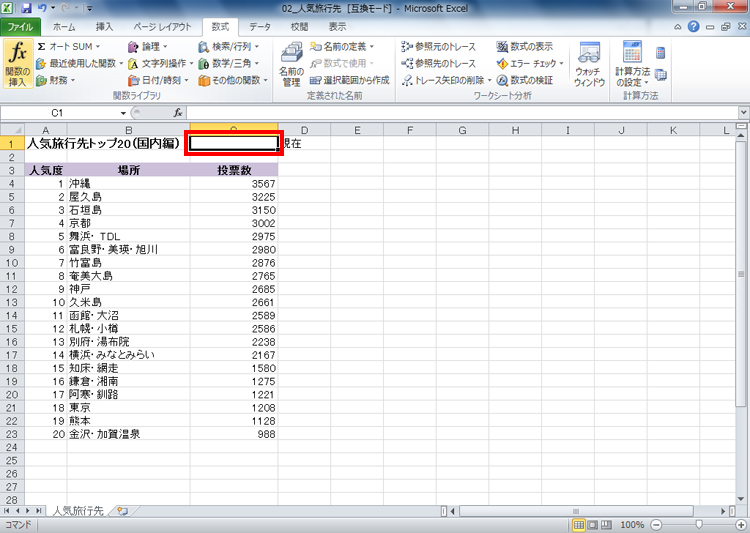Click the Excel Help question mark icon
Viewport: 750px width, 533px height.
[x=694, y=27]
